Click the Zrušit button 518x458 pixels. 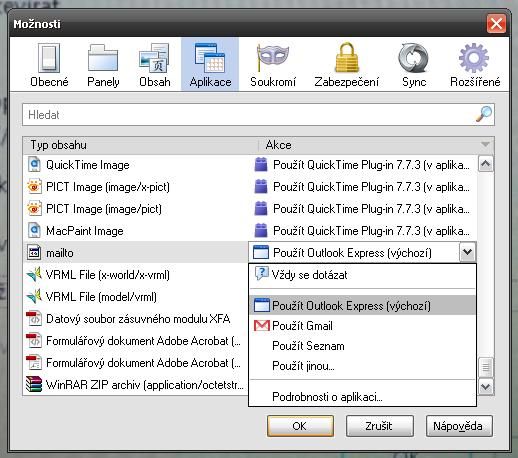(379, 426)
